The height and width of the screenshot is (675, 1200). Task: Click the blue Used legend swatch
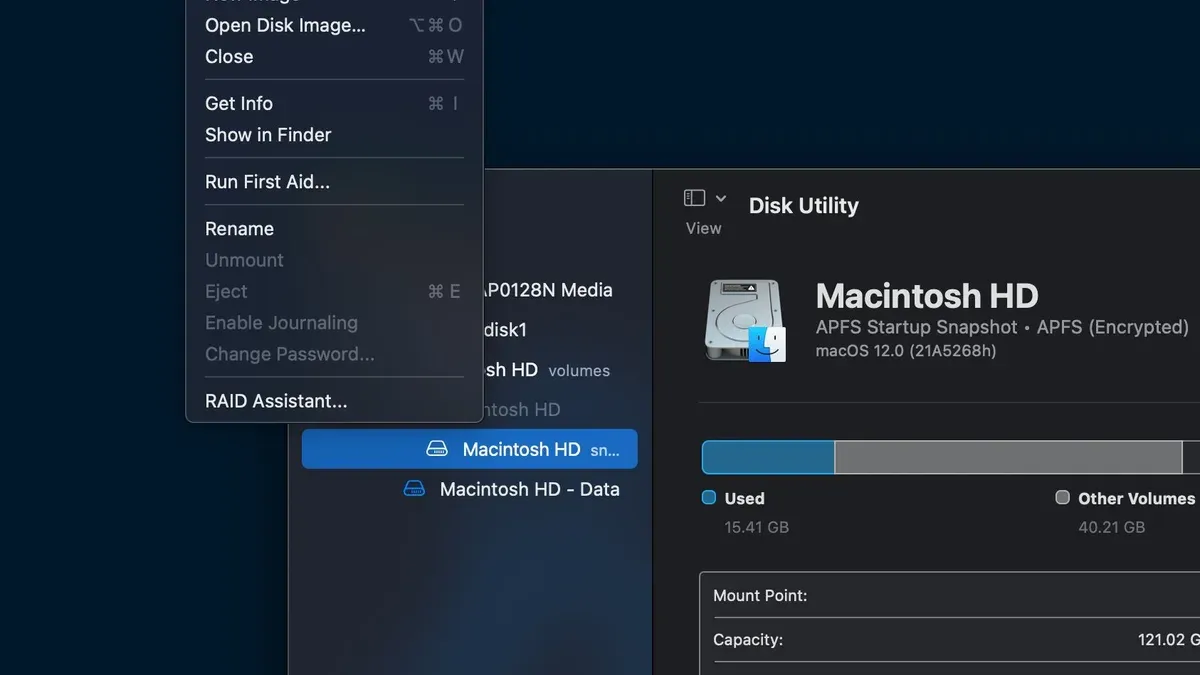point(709,497)
